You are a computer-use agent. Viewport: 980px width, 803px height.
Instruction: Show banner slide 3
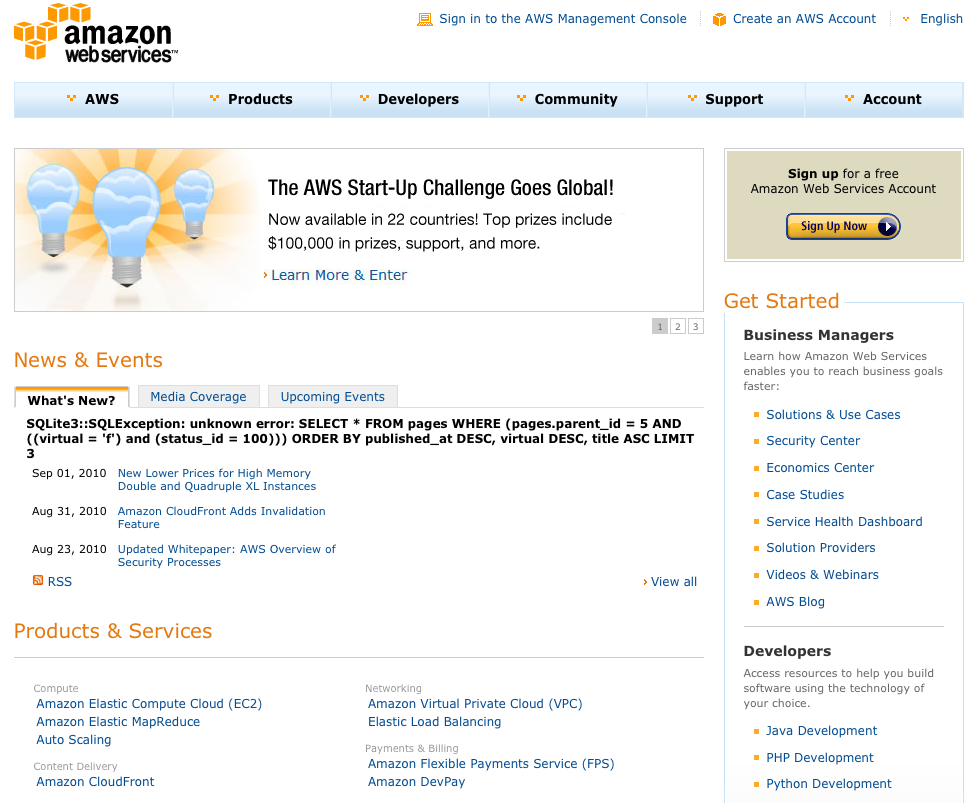[x=696, y=326]
